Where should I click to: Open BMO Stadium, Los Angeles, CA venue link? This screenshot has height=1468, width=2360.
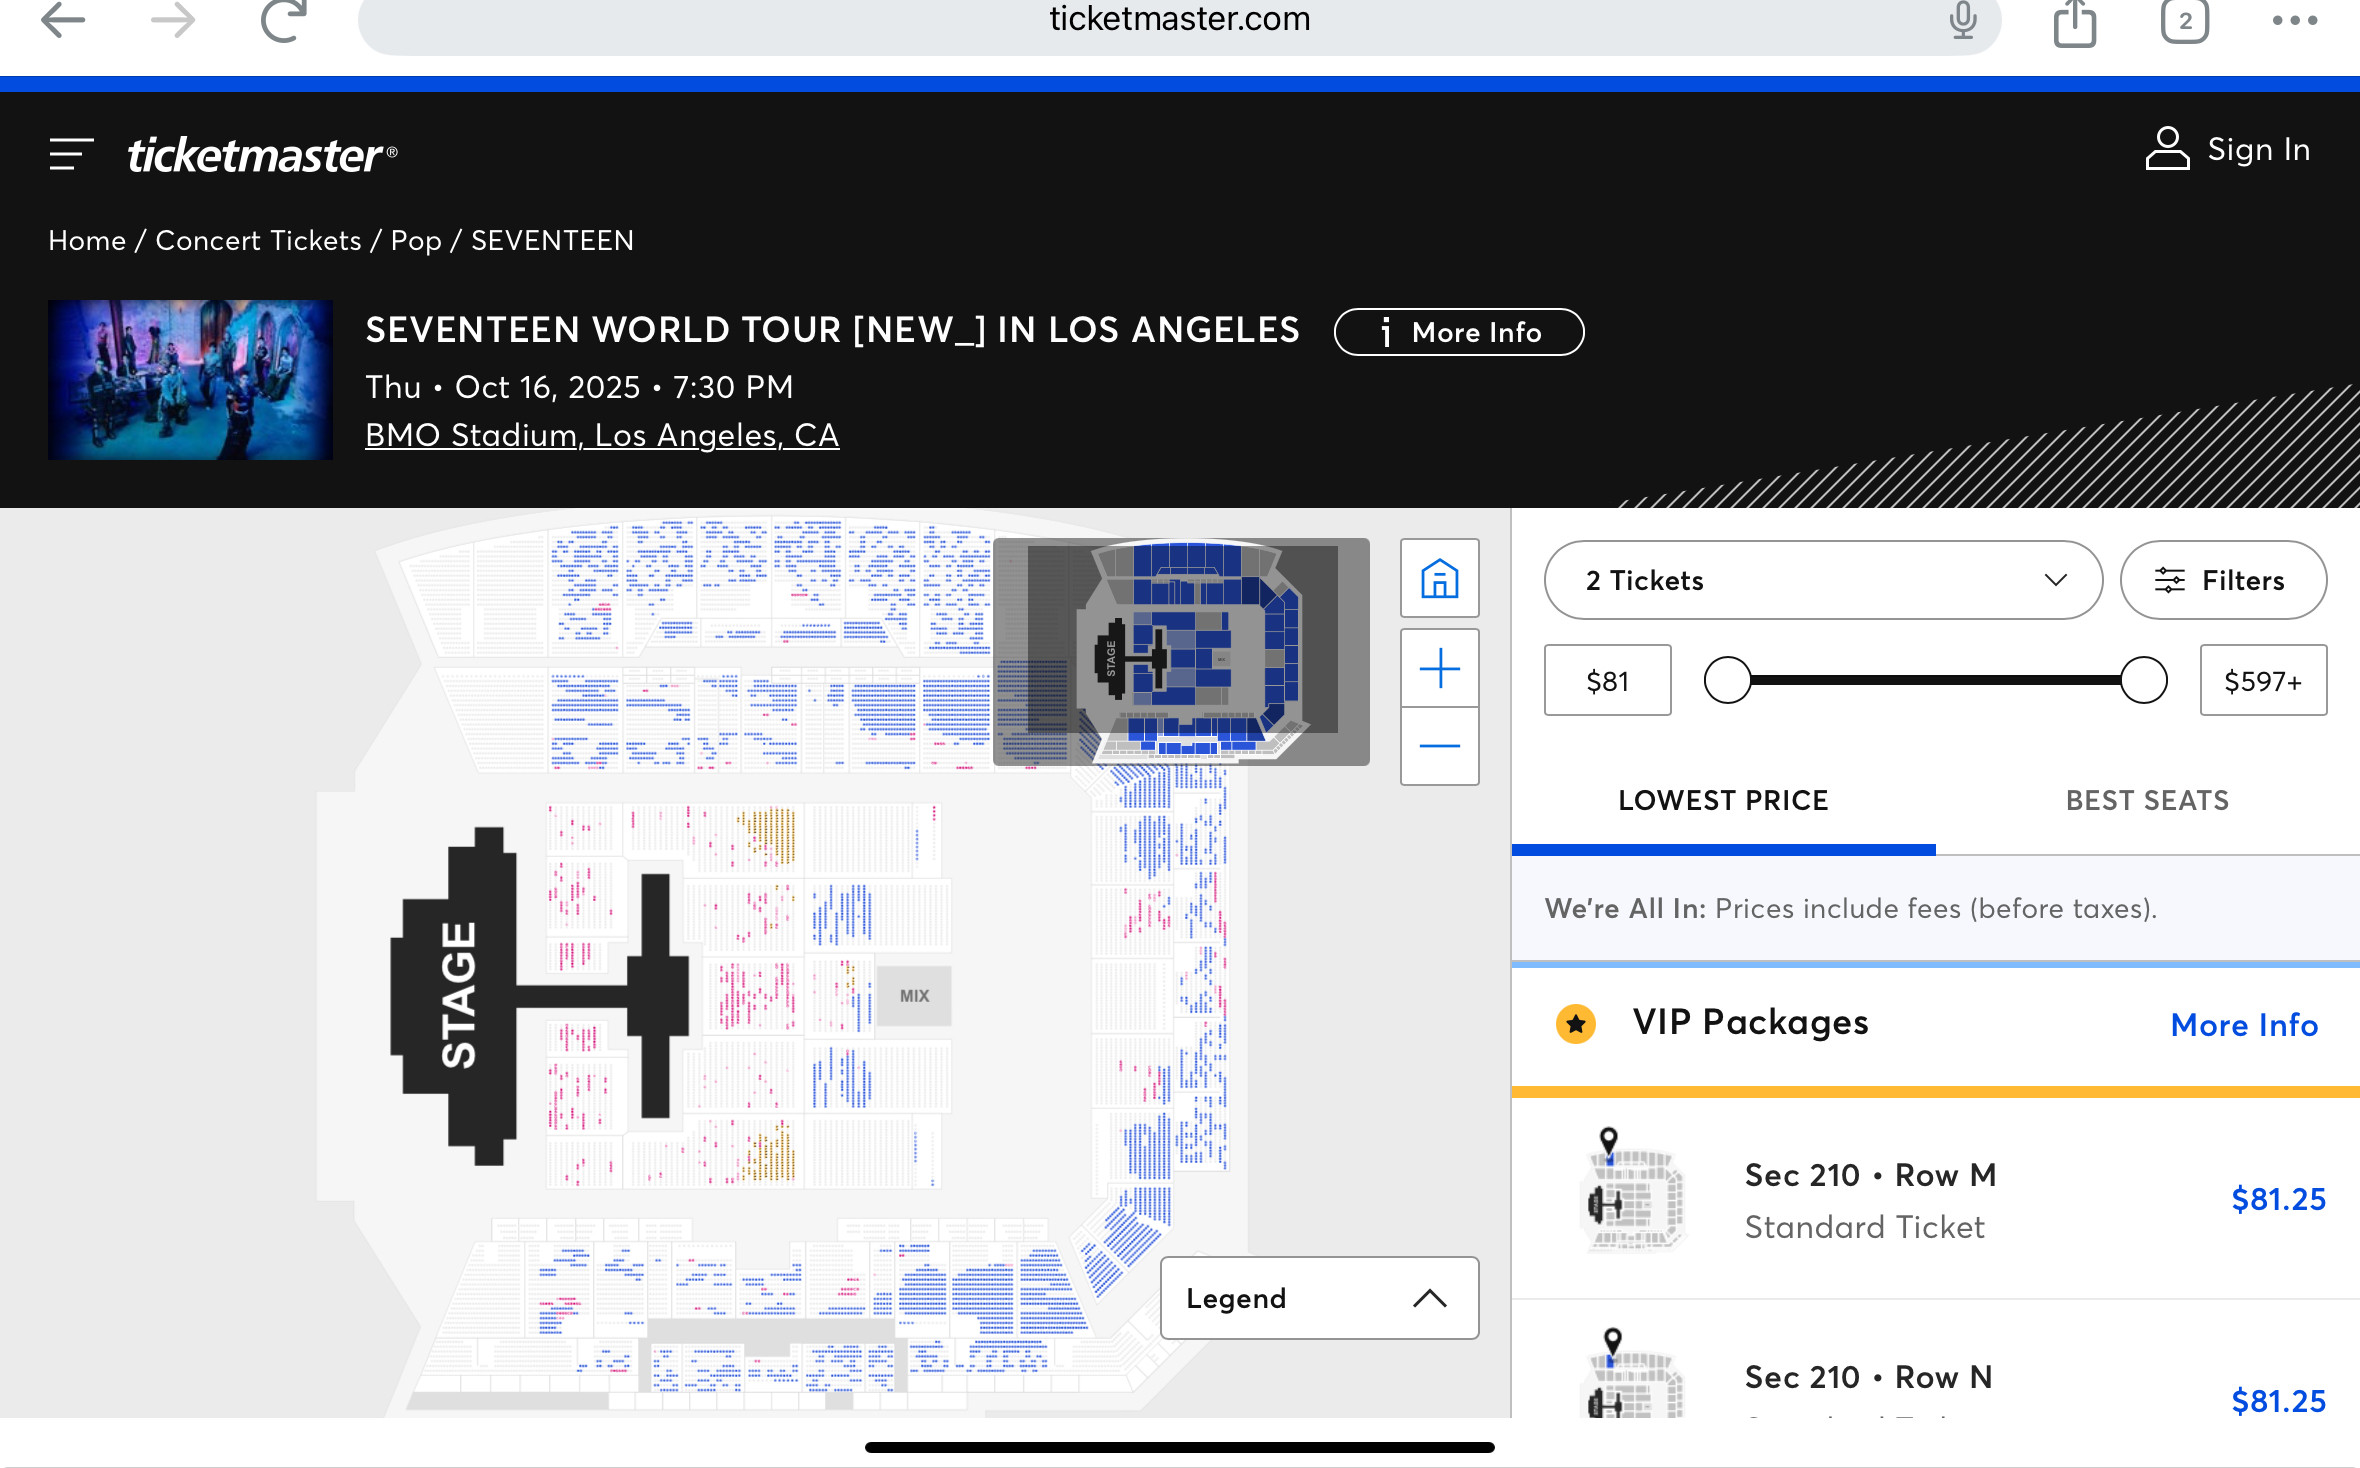(602, 436)
